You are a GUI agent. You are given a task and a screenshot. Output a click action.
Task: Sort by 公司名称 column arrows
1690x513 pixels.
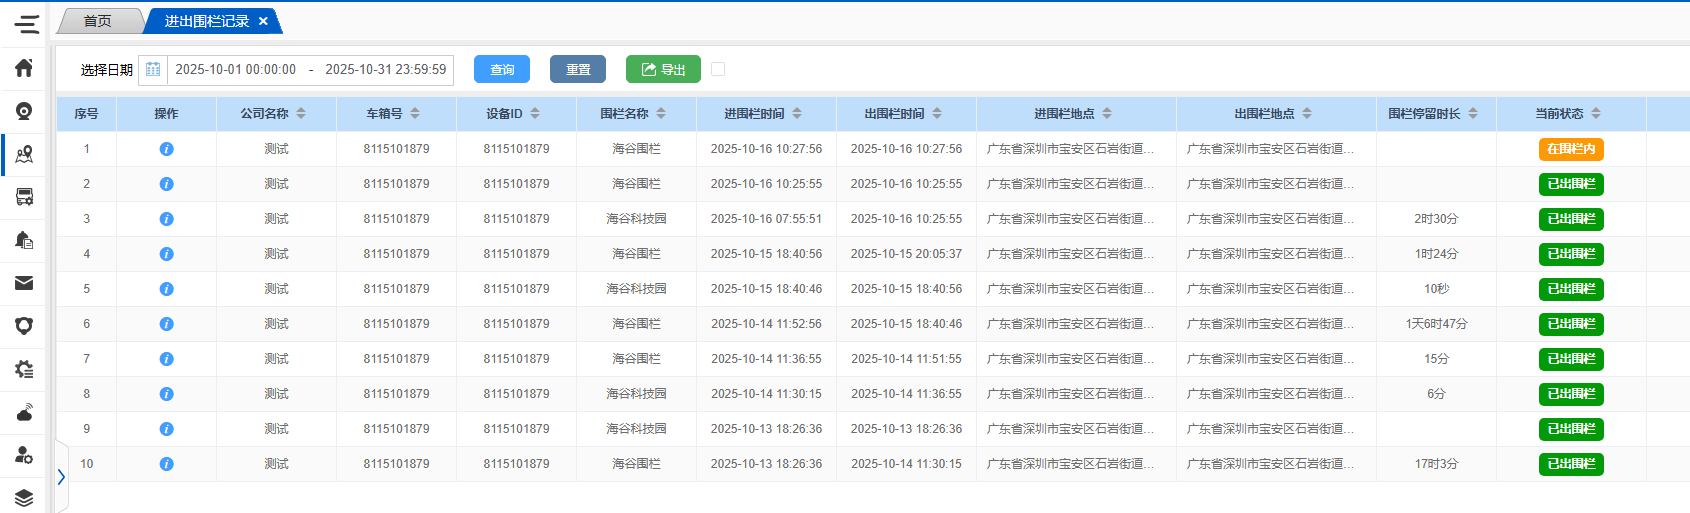point(301,114)
